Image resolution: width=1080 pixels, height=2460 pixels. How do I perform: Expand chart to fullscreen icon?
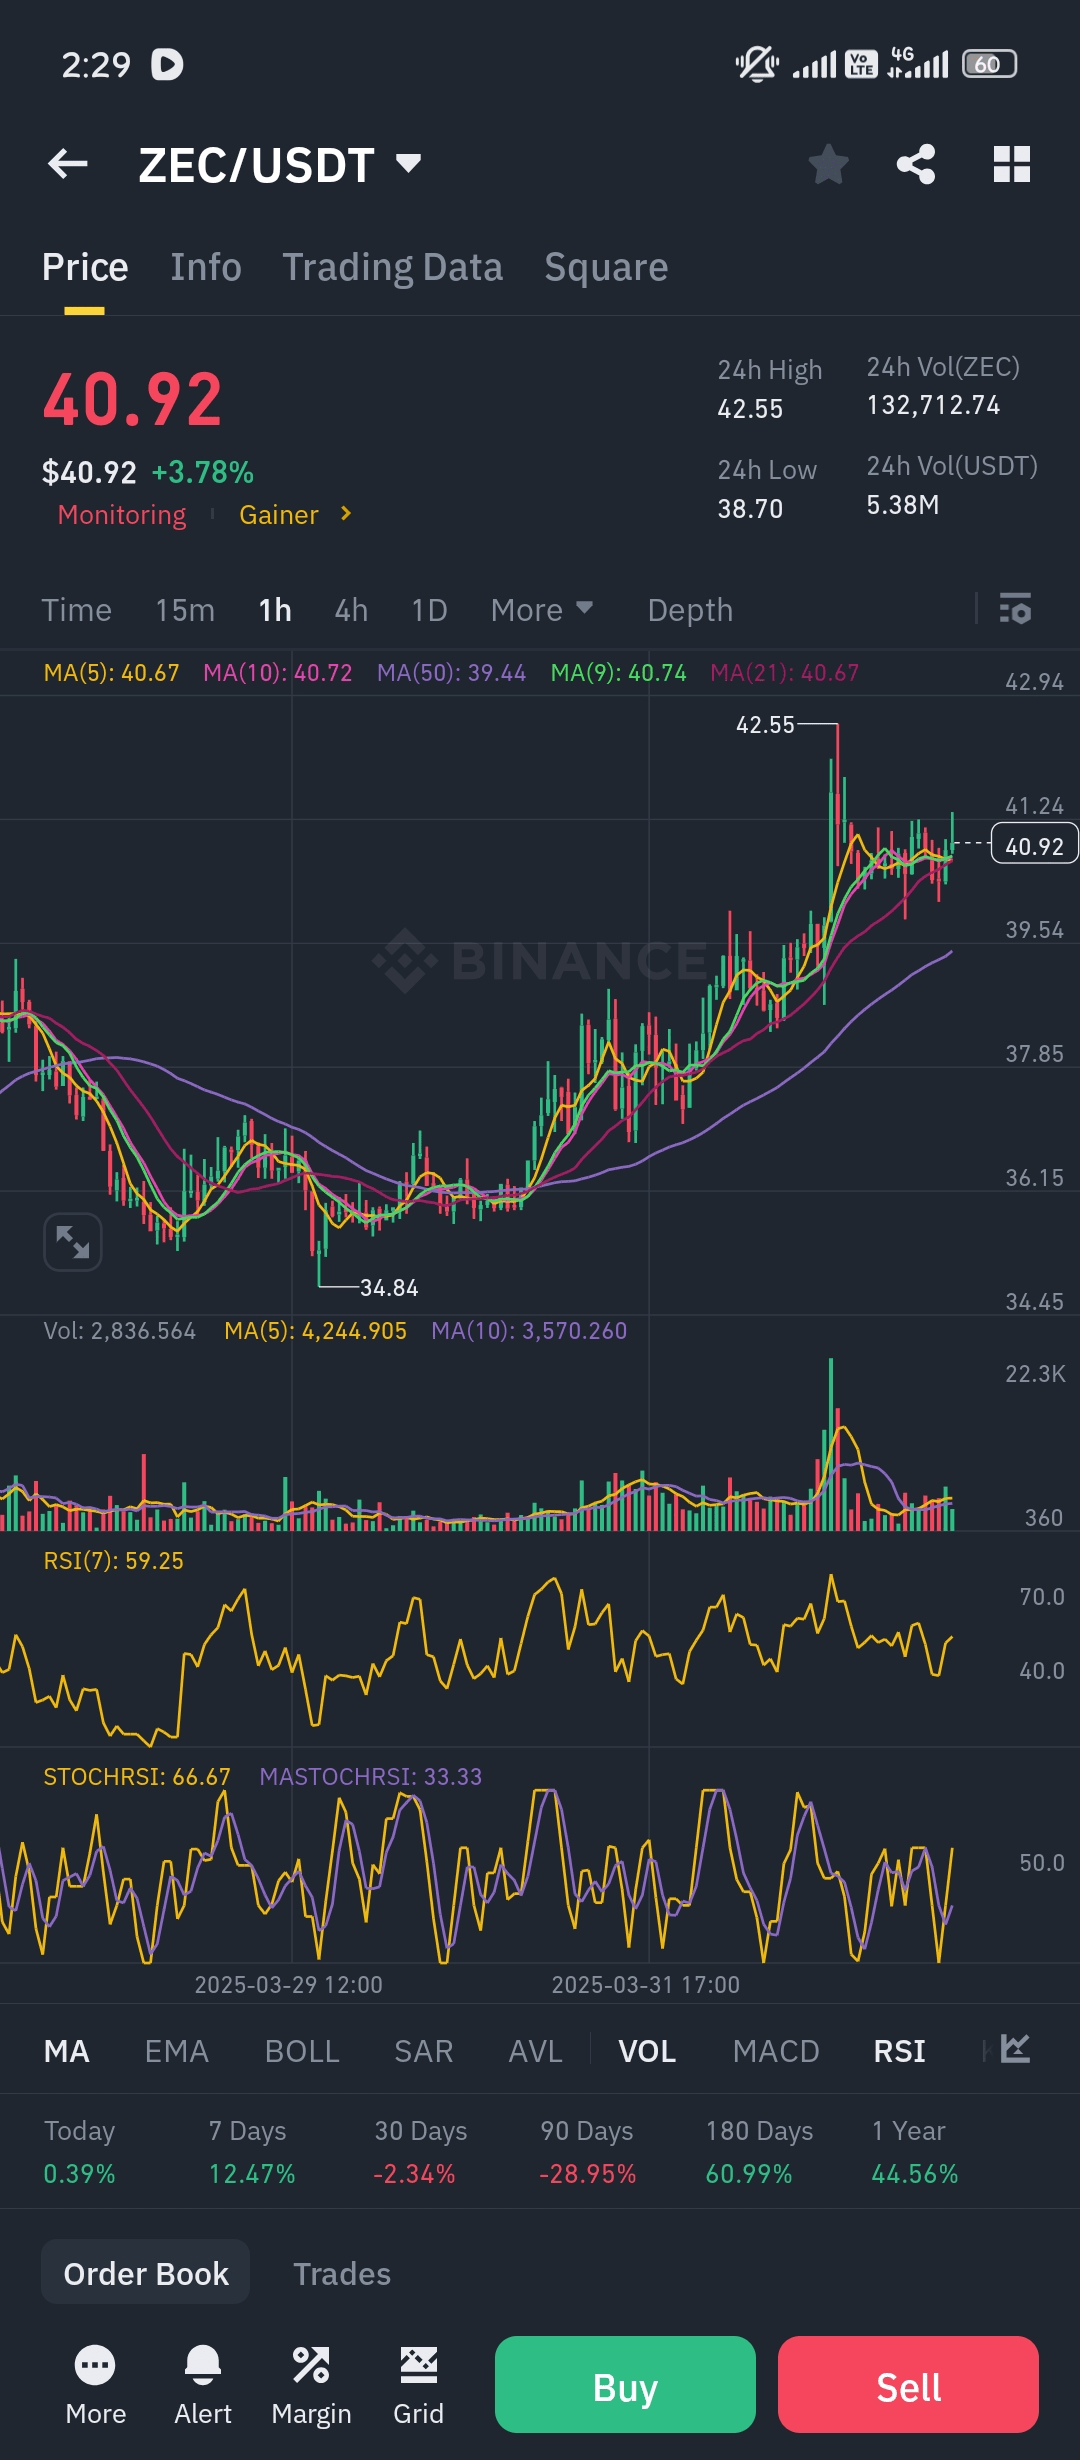(73, 1242)
